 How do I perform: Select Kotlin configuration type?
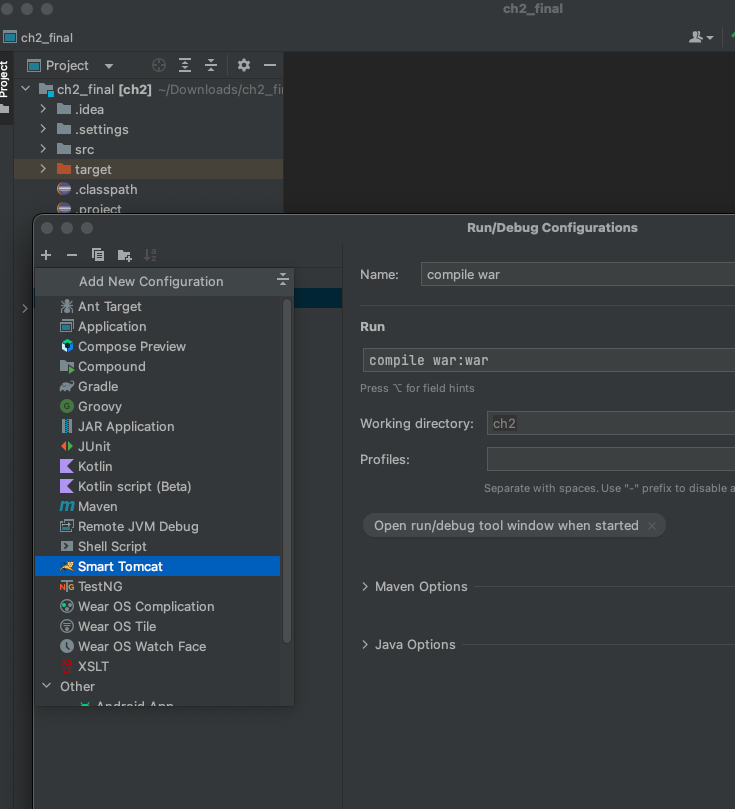click(x=157, y=466)
